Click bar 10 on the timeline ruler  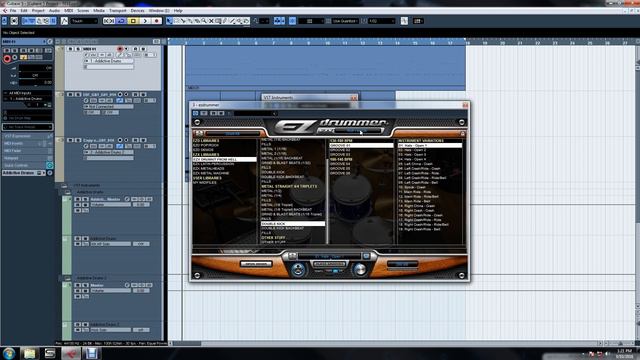point(327,42)
